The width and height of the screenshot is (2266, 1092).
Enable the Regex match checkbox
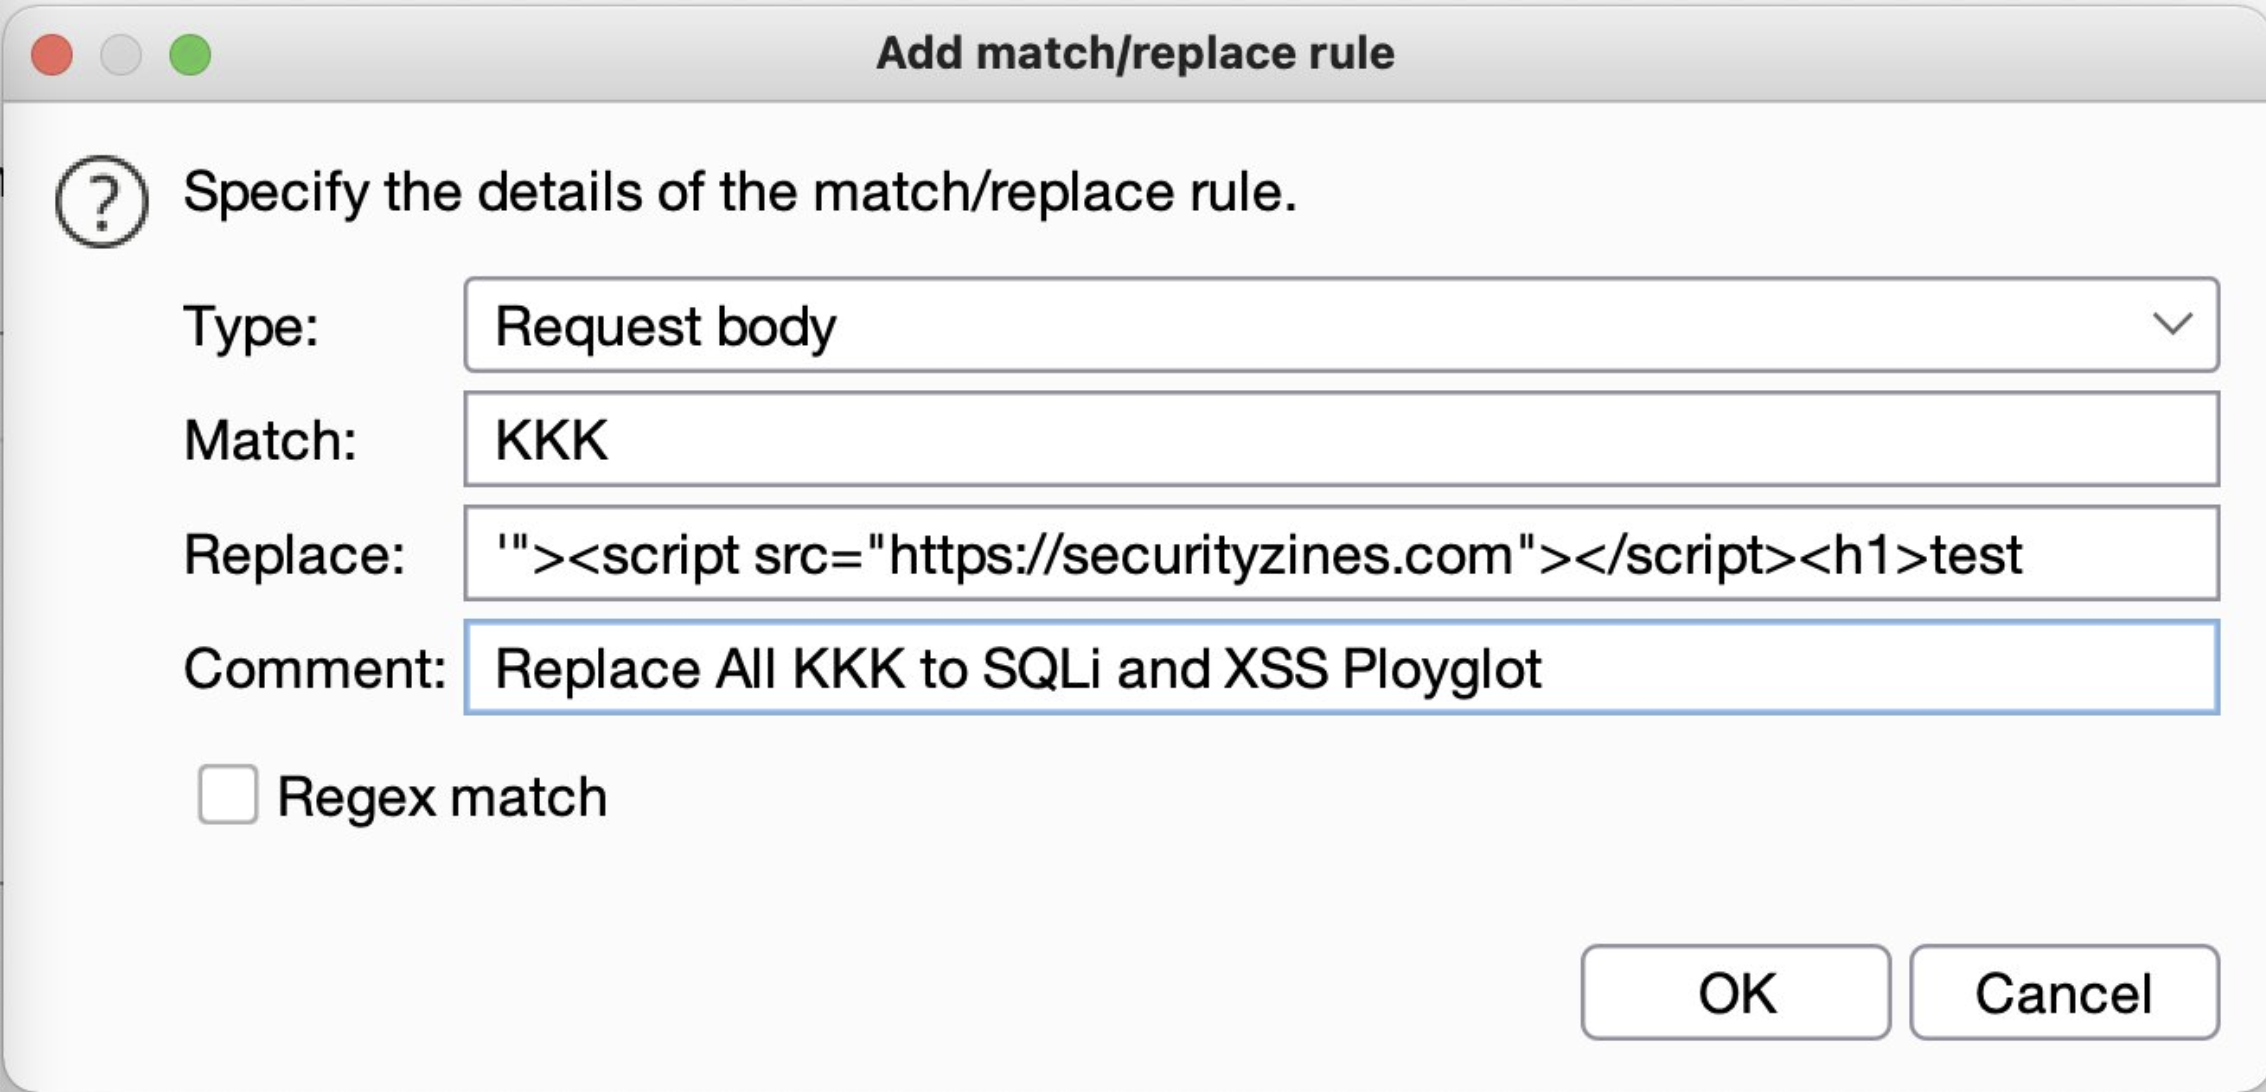[228, 795]
